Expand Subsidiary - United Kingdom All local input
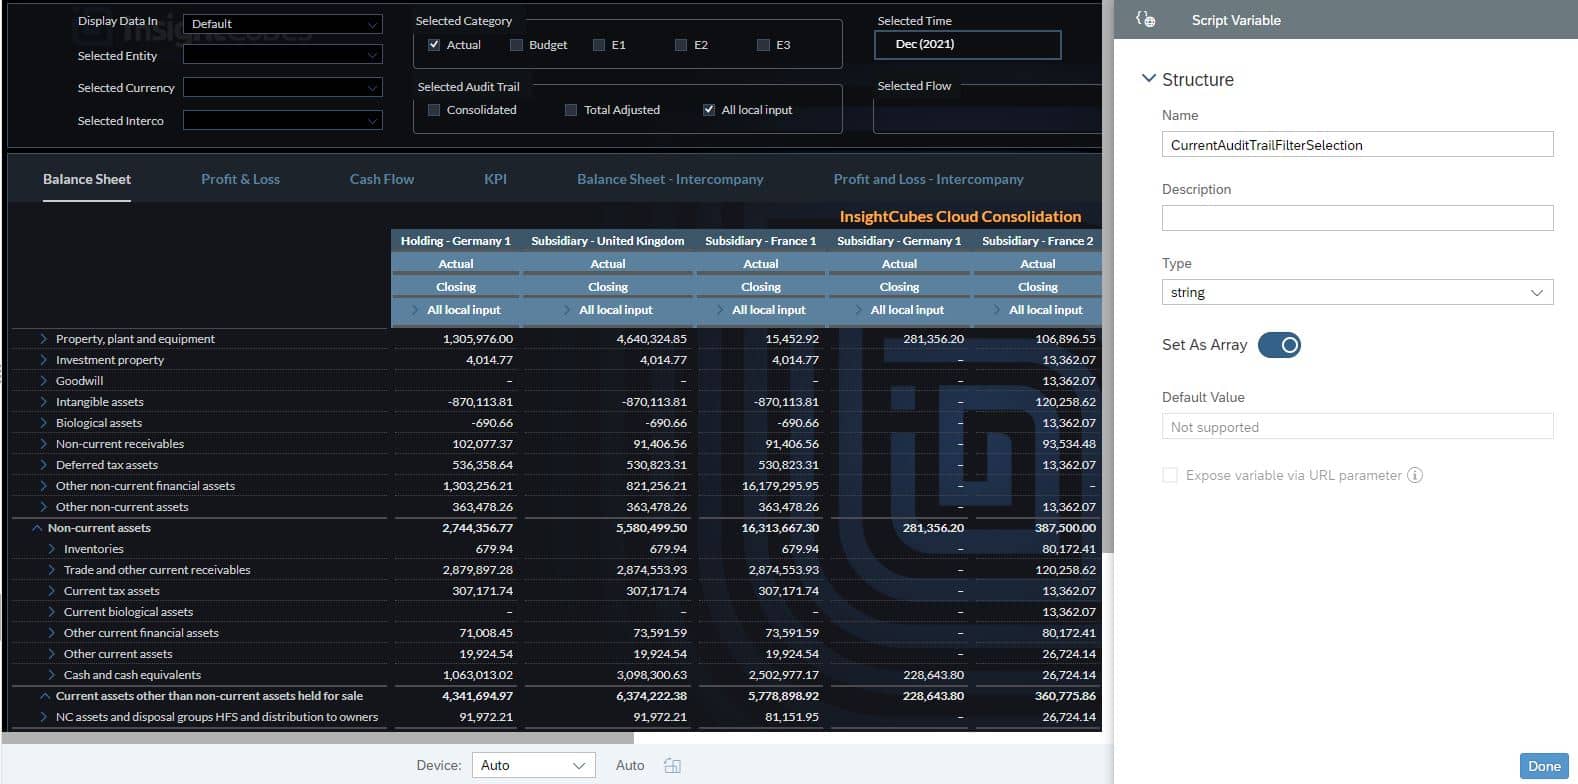 coord(568,310)
